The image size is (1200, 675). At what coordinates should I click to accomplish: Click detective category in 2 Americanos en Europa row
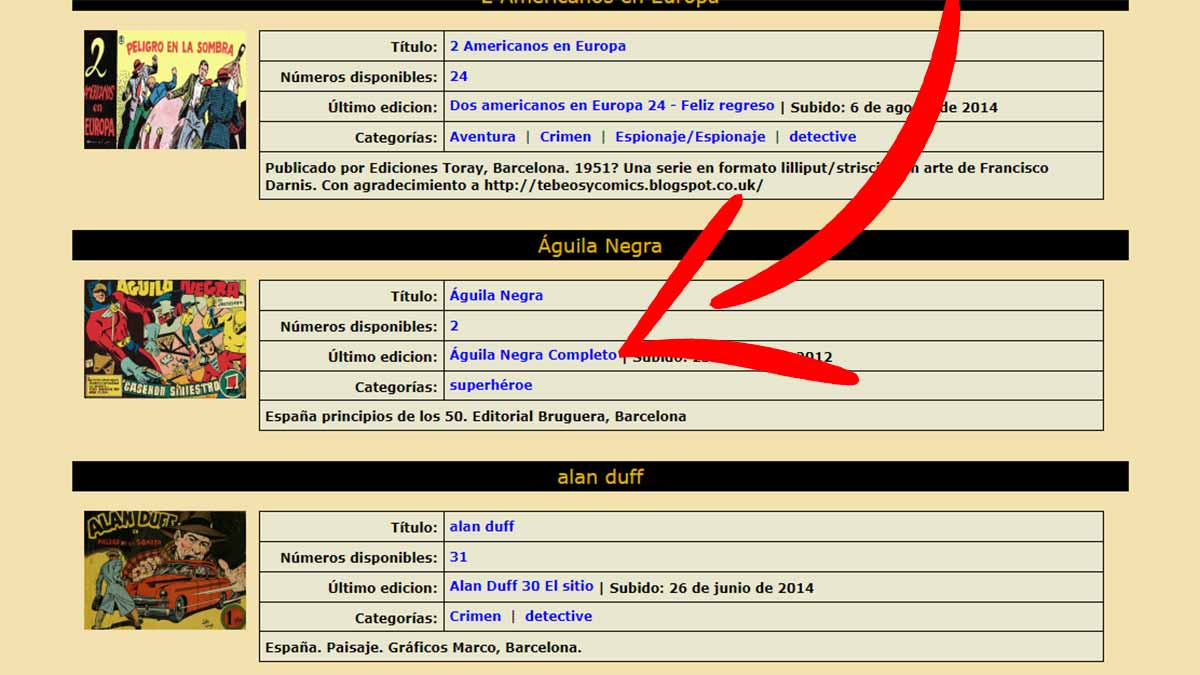click(x=822, y=137)
